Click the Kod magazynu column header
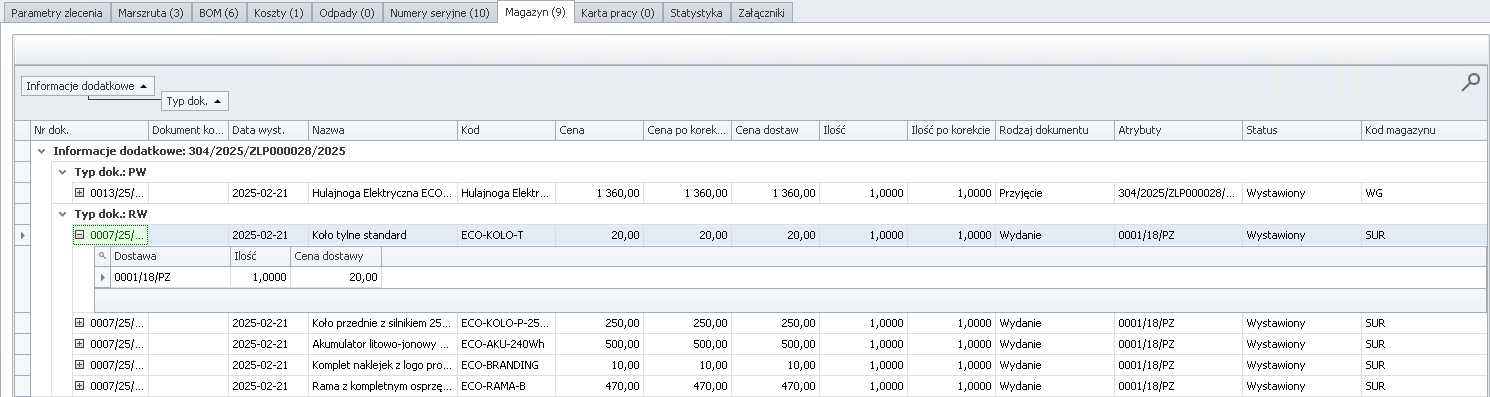Viewport: 1490px width, 397px height. pyautogui.click(x=1425, y=130)
